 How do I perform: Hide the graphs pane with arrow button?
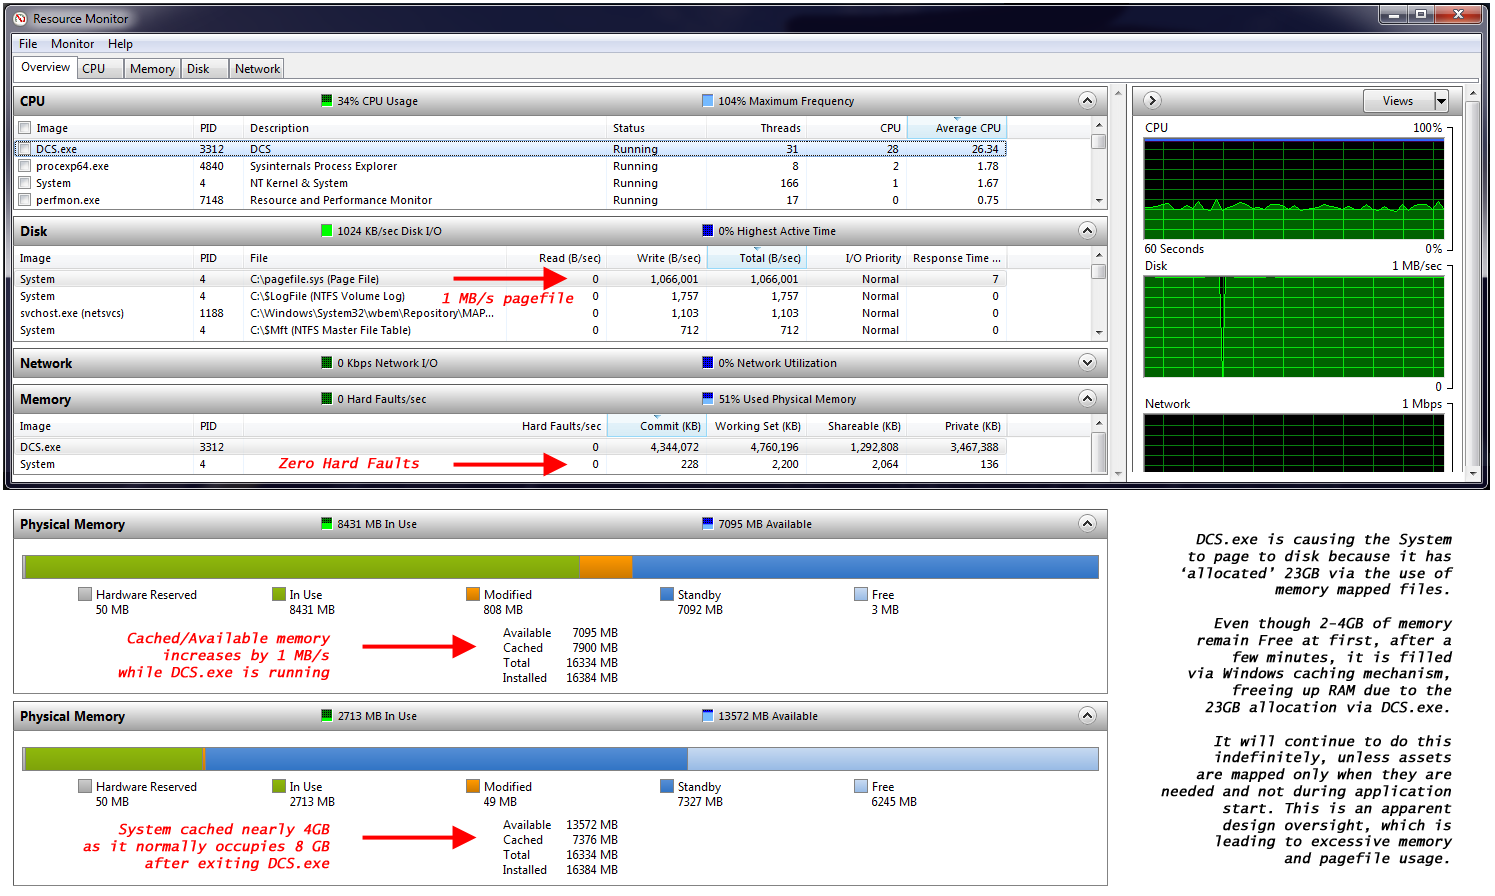pyautogui.click(x=1152, y=100)
